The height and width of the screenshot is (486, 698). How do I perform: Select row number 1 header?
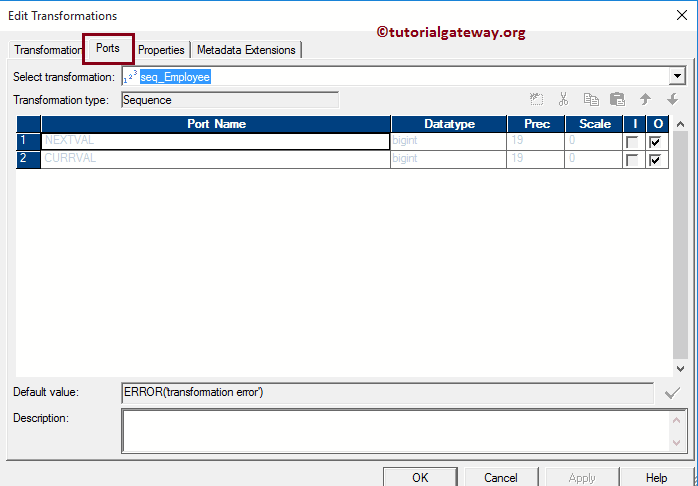click(x=28, y=141)
